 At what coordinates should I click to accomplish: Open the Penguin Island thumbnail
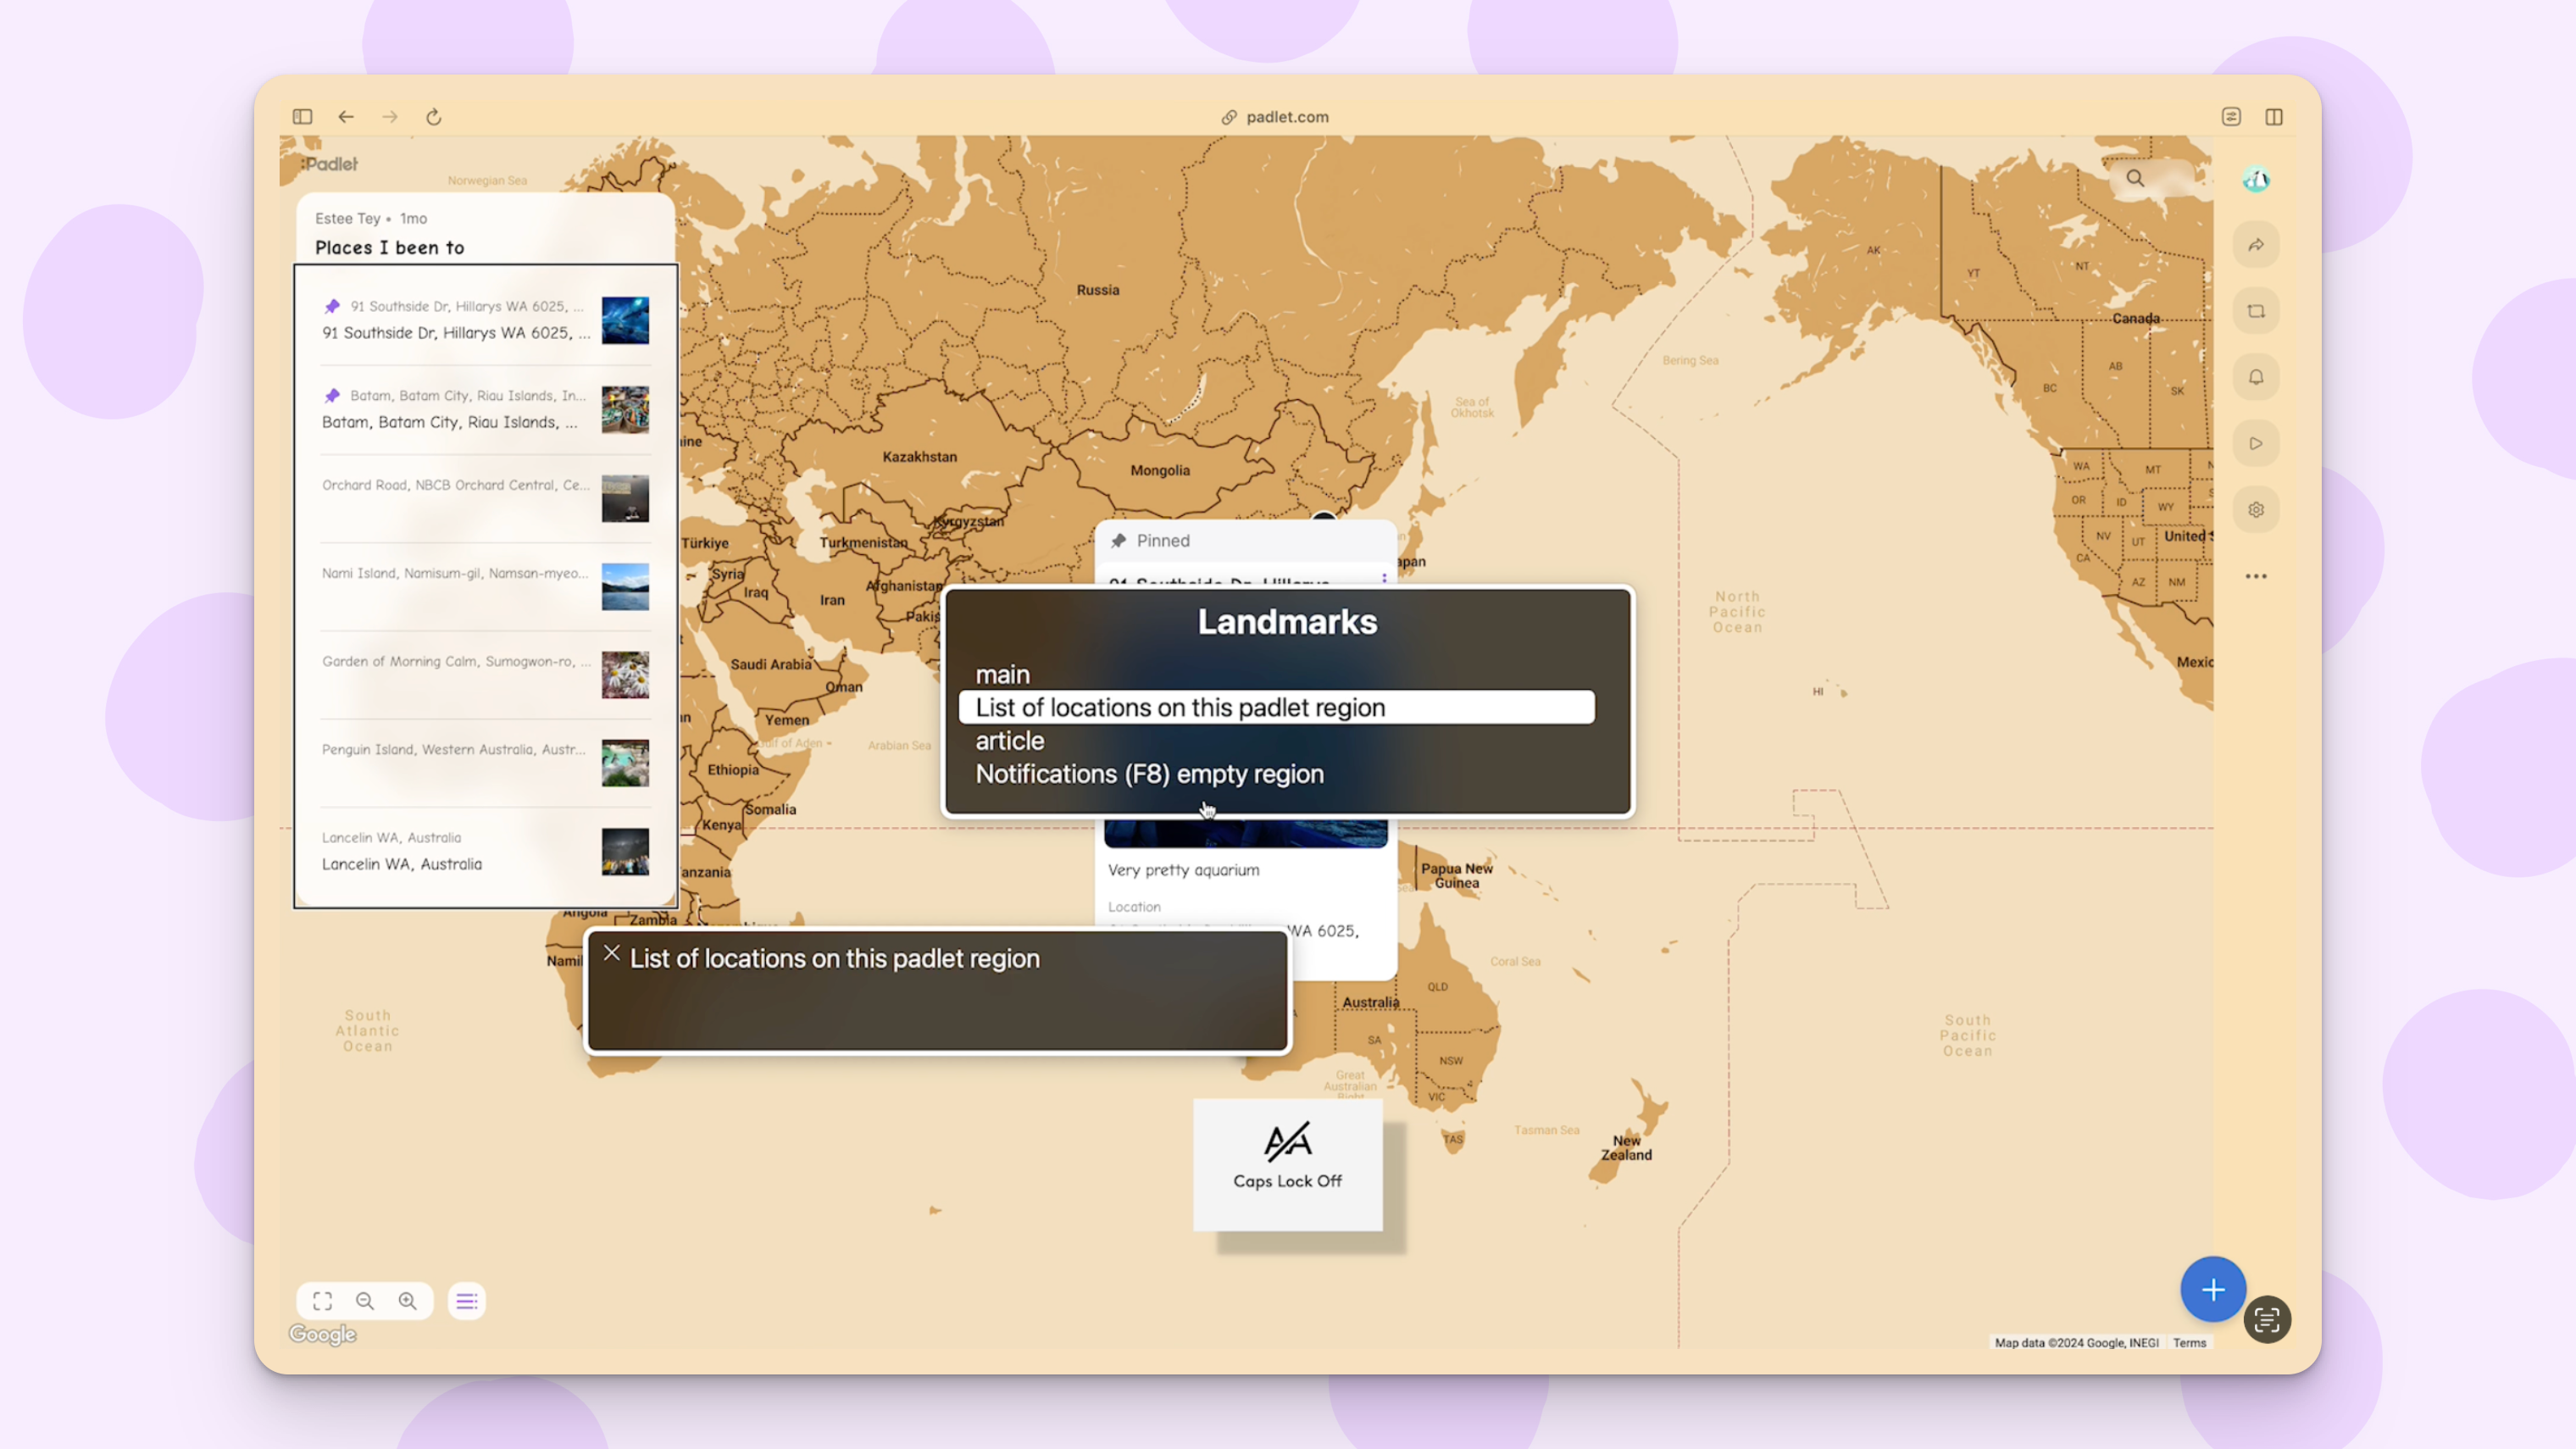coord(625,763)
